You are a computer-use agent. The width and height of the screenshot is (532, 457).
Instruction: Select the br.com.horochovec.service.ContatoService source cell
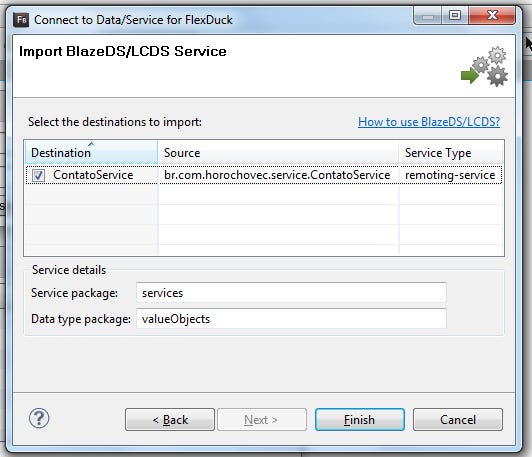coord(277,175)
